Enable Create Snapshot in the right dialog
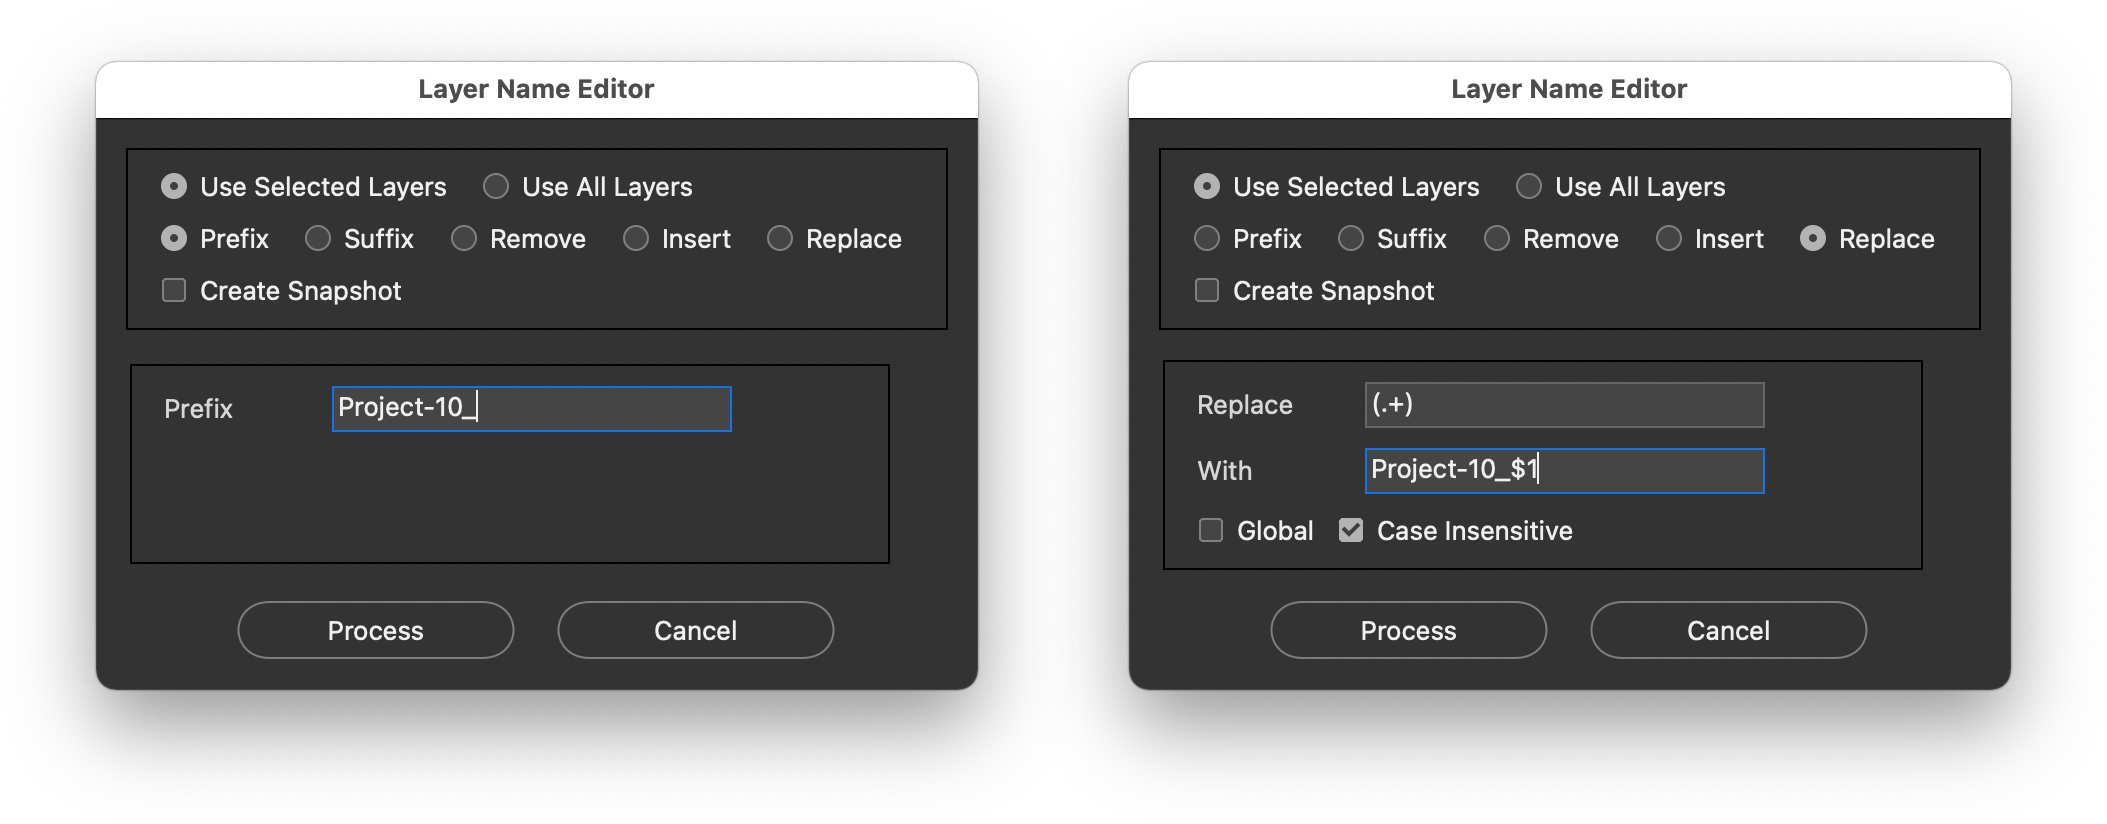Viewport: 2107px width, 824px height. click(1206, 290)
